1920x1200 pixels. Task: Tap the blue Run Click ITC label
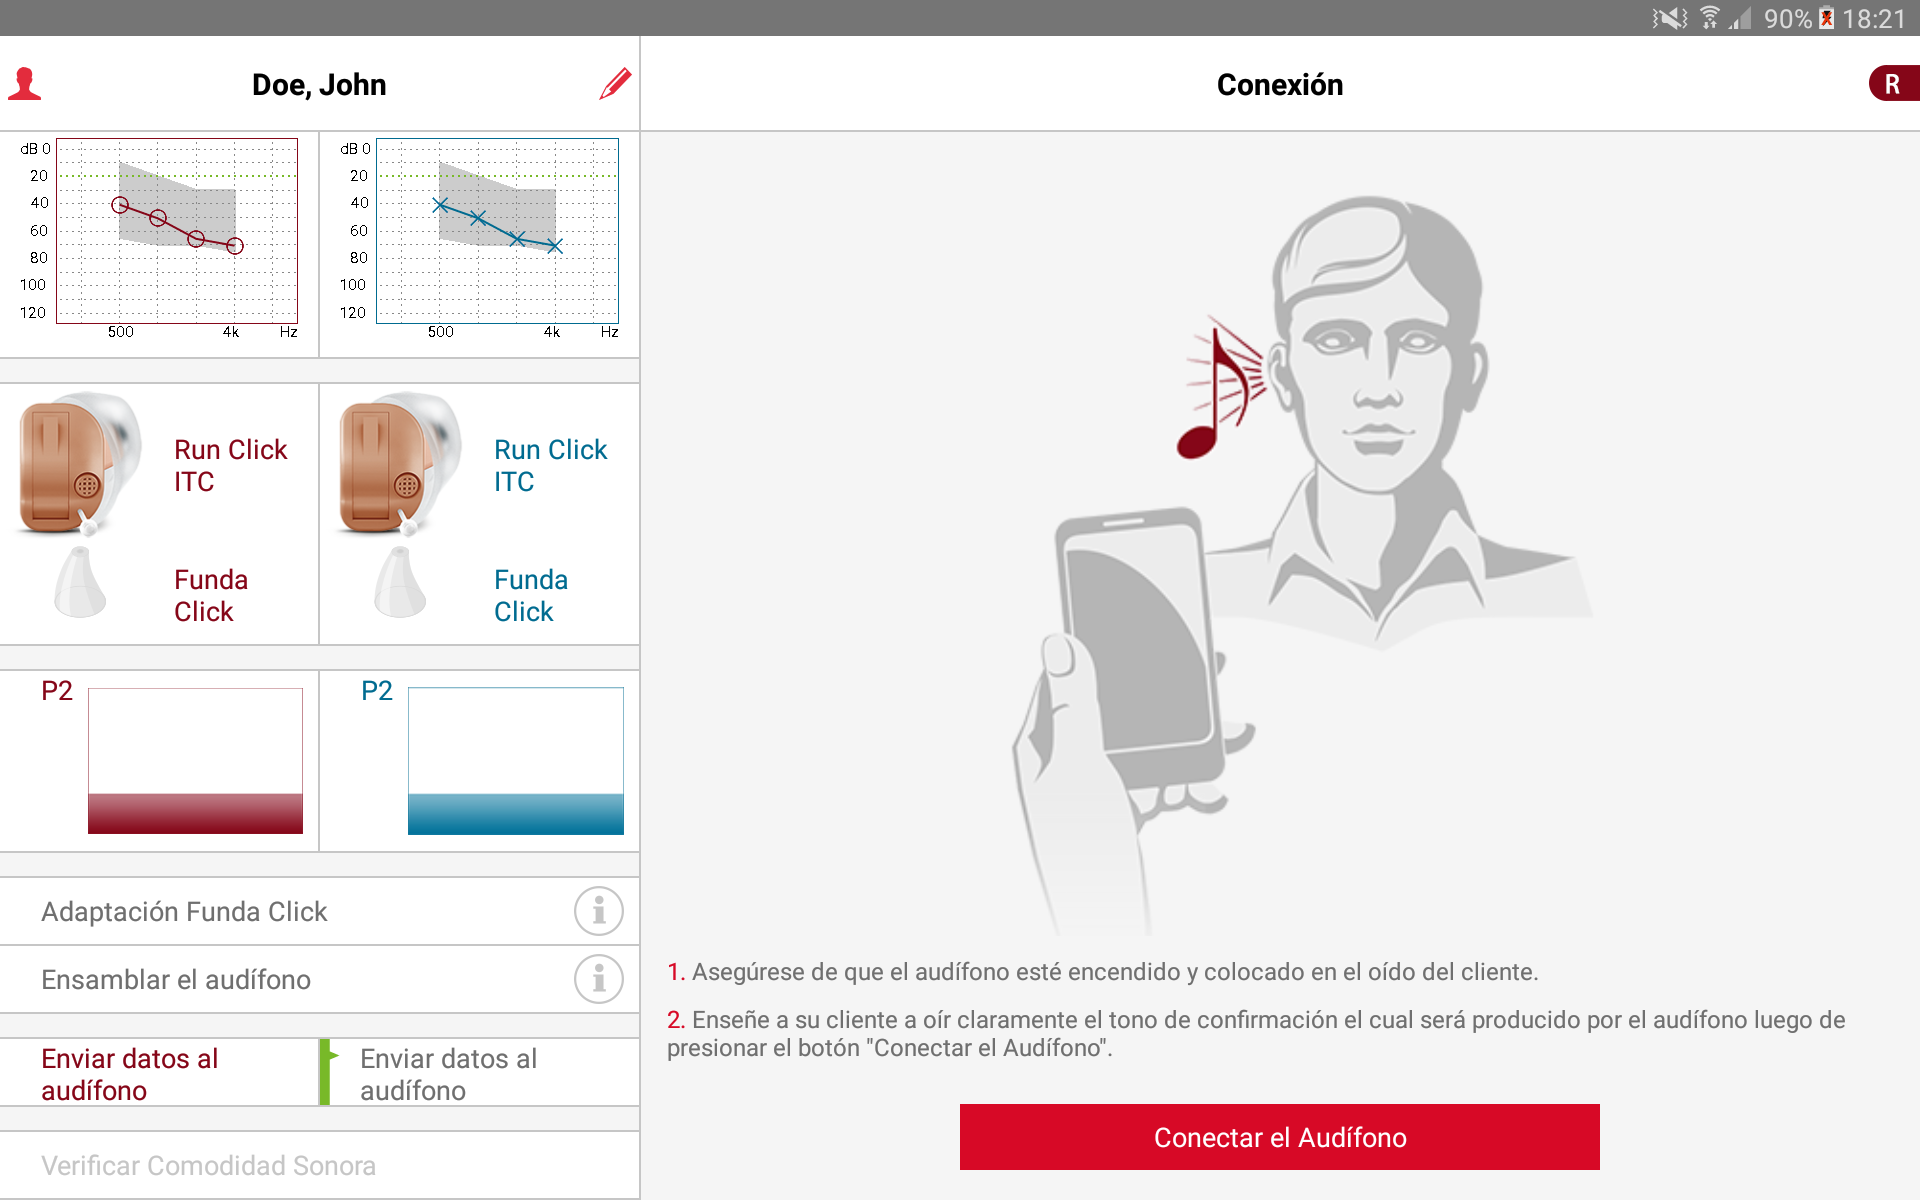[550, 465]
